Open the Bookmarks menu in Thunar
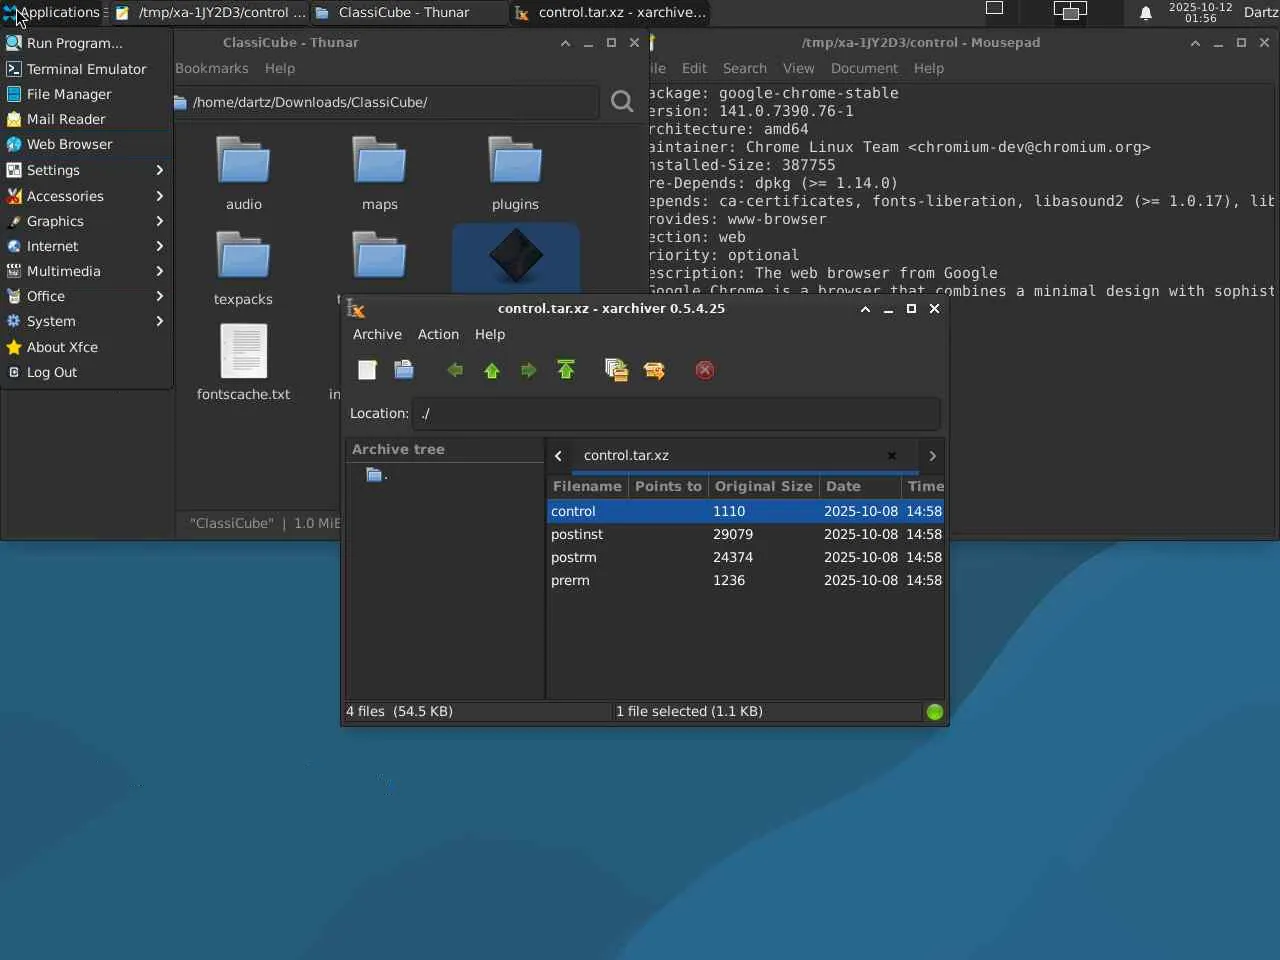 point(212,68)
